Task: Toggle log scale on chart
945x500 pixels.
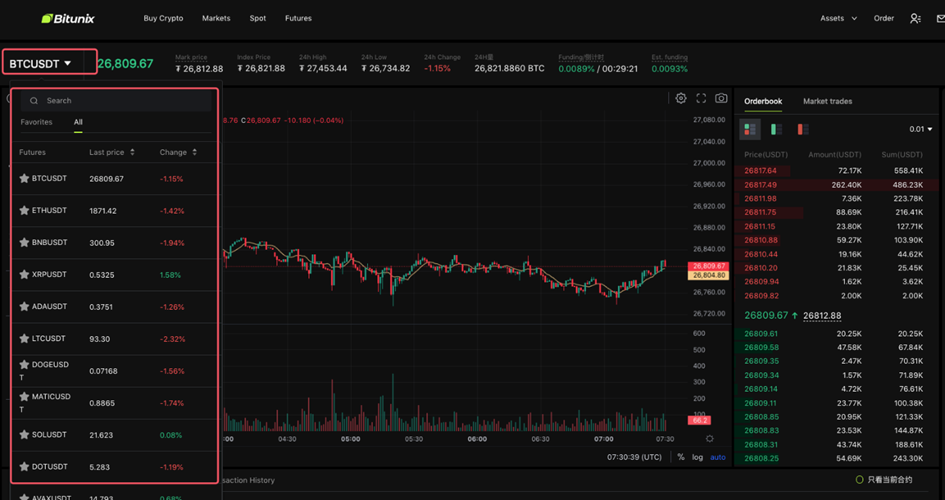Action: coord(697,457)
